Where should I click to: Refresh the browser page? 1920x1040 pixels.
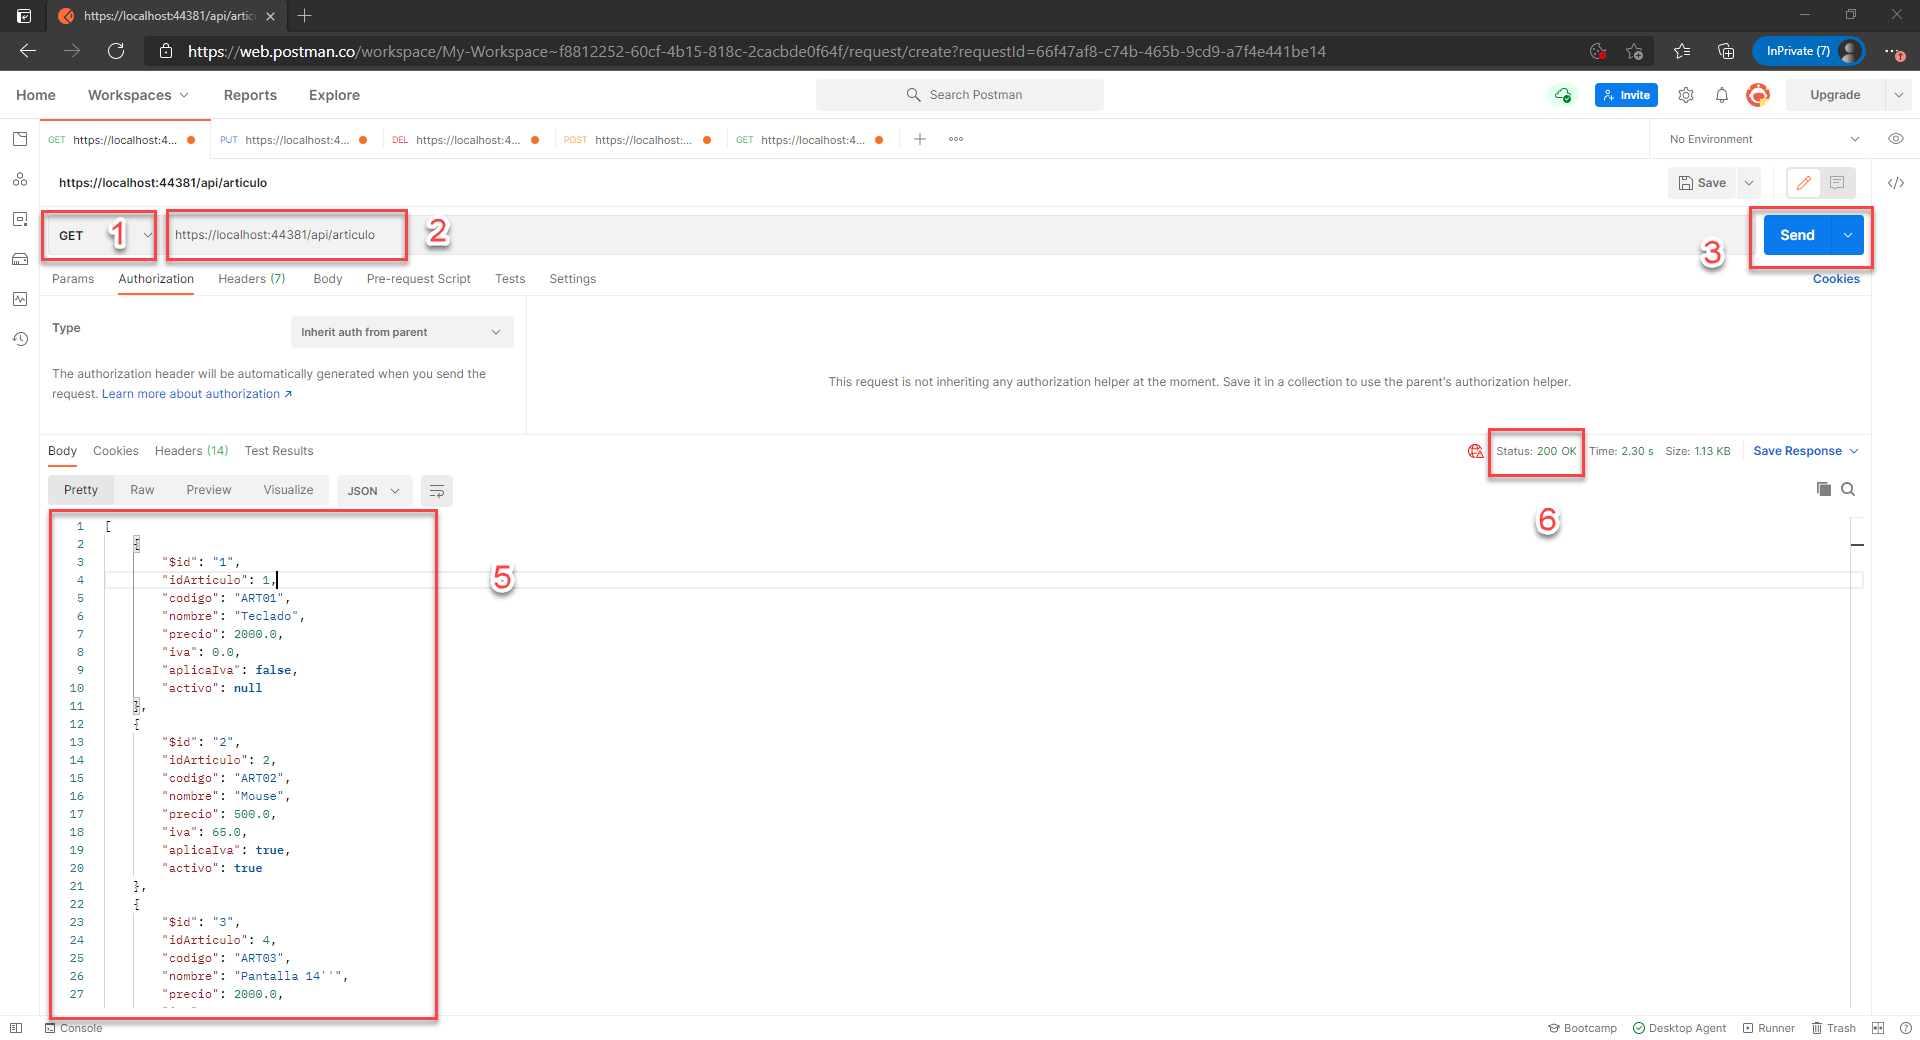(116, 51)
